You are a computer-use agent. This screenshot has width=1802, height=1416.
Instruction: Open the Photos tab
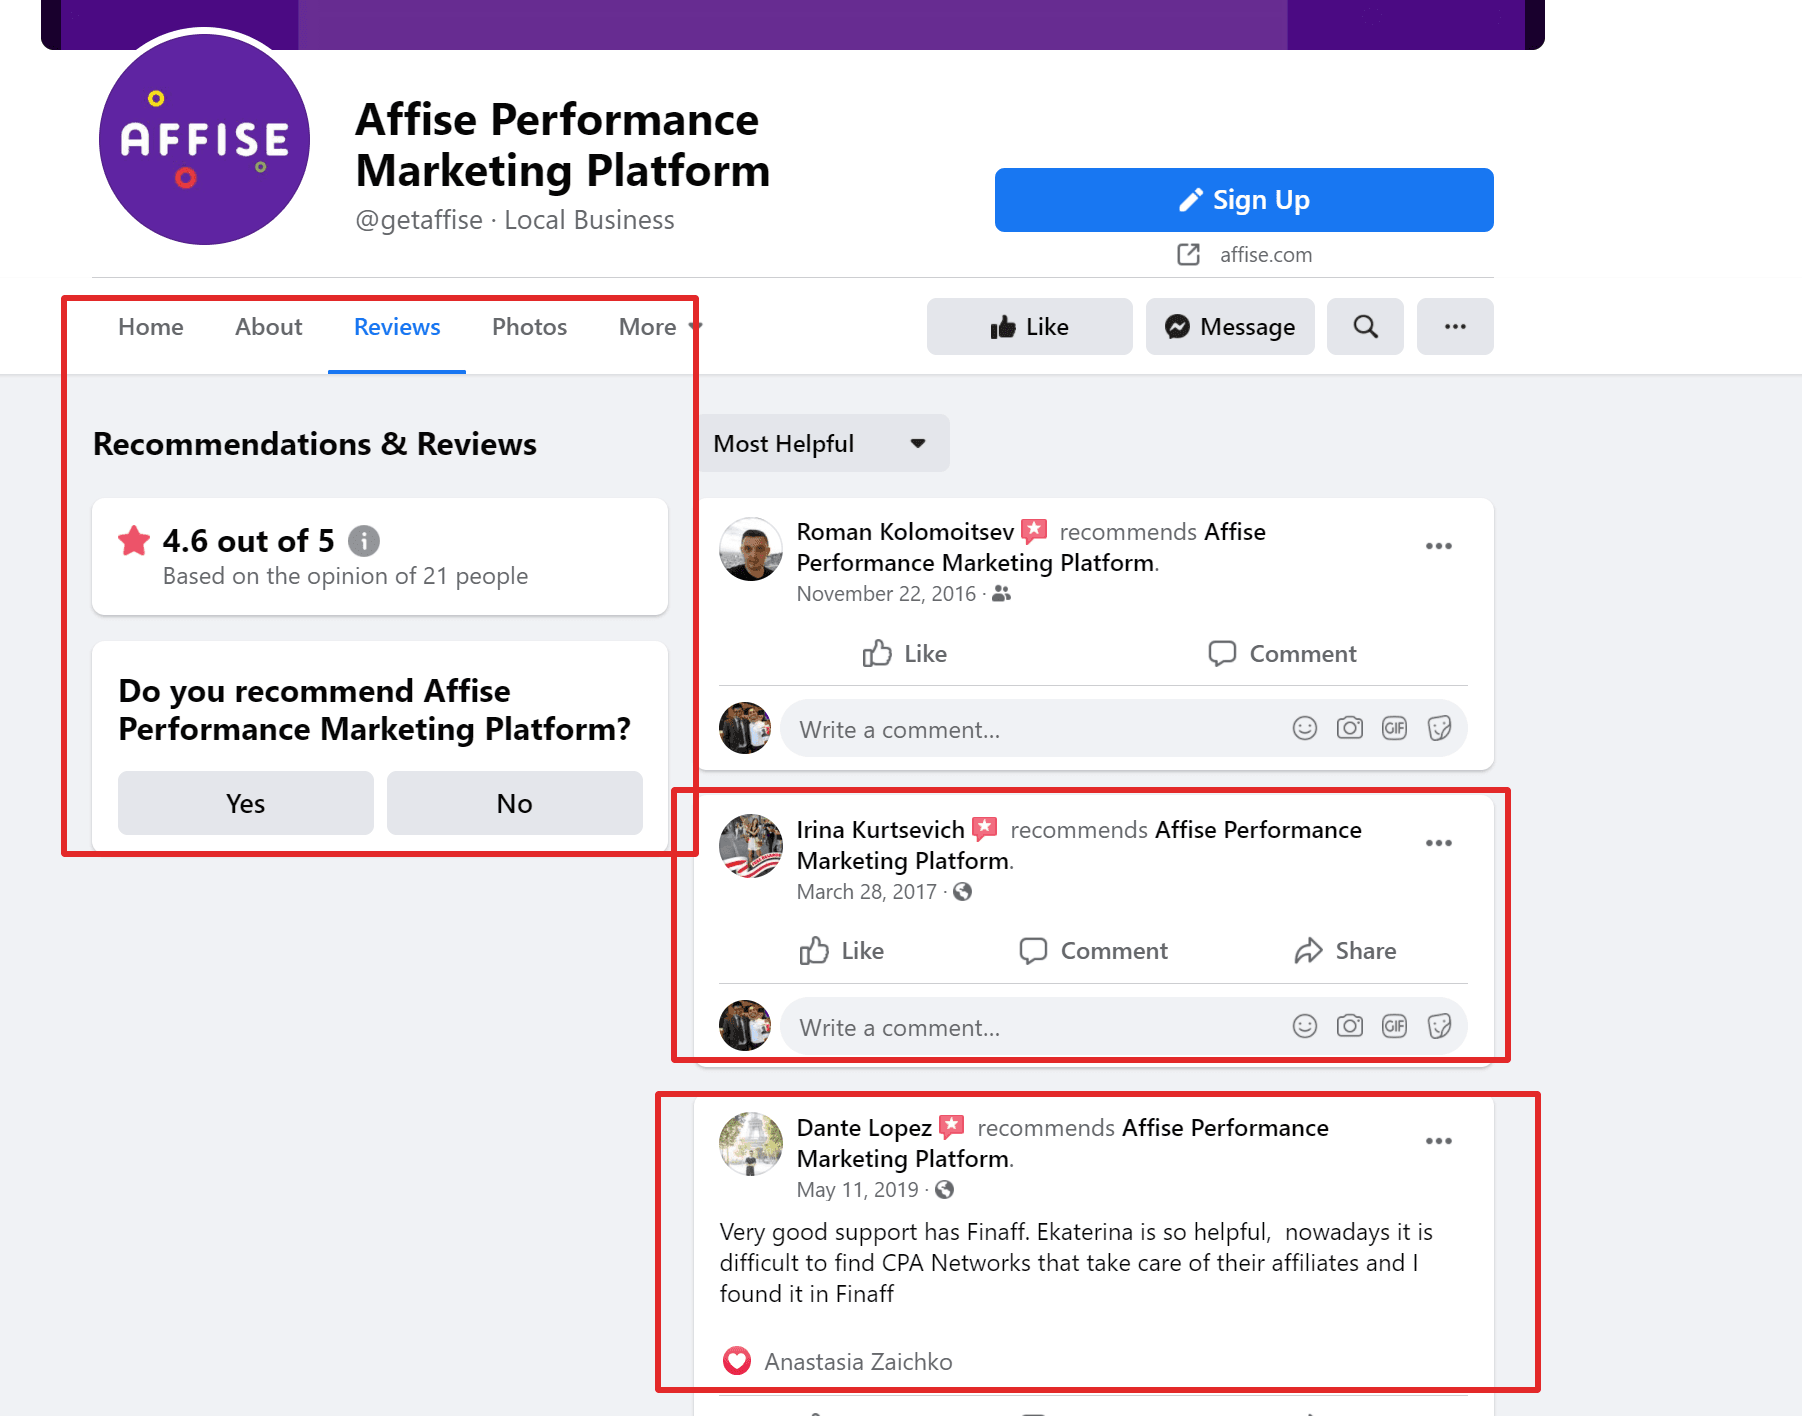tap(529, 327)
